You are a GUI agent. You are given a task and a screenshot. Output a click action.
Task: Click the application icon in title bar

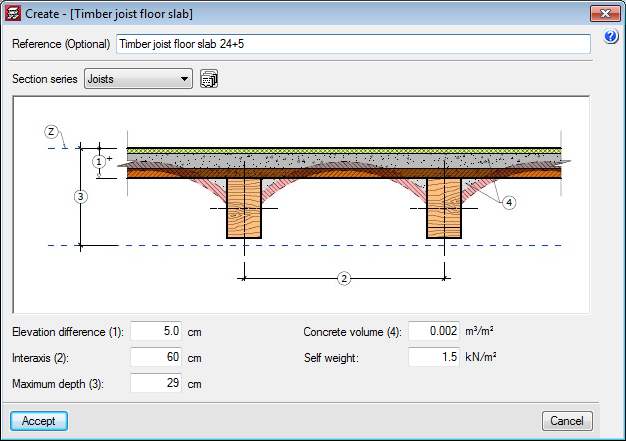coord(14,14)
